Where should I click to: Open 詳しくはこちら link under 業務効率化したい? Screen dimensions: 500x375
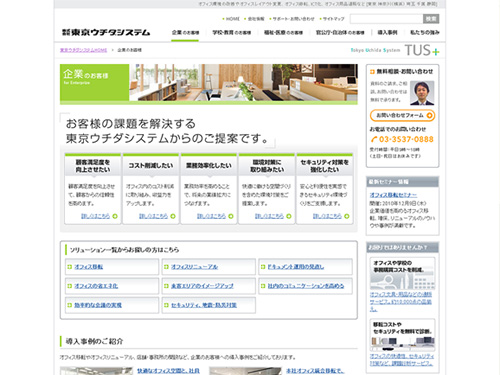click(211, 216)
